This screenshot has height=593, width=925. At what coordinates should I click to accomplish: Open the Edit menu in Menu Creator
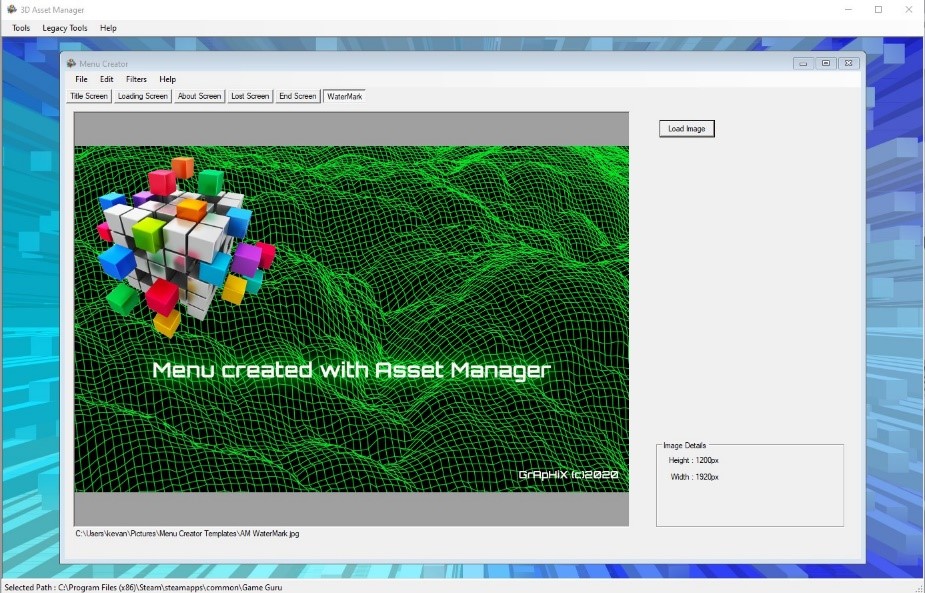(106, 79)
